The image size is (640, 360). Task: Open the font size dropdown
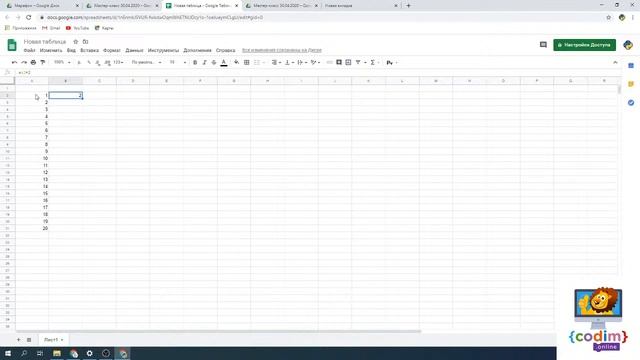pyautogui.click(x=178, y=62)
